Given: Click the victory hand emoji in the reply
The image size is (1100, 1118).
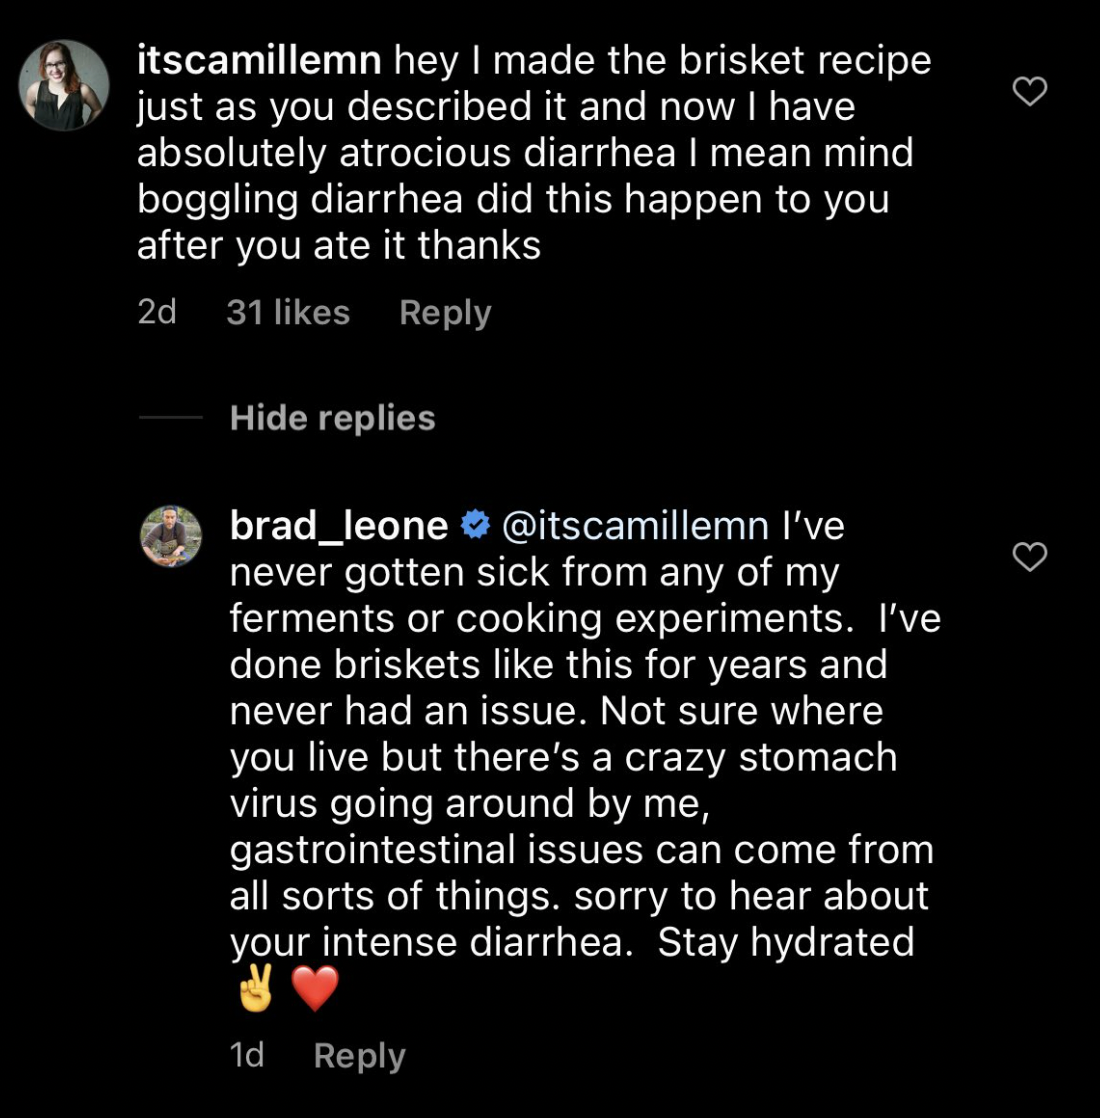Looking at the screenshot, I should [x=256, y=989].
